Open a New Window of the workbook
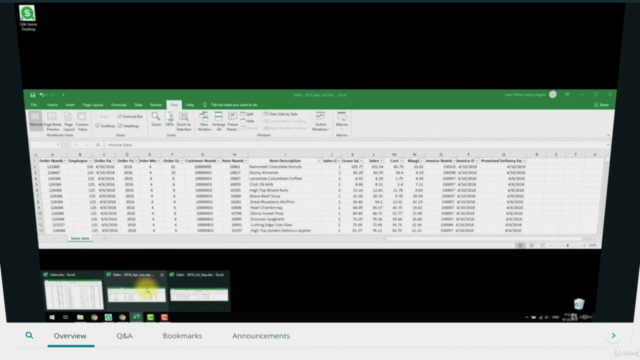The image size is (640, 360). (x=204, y=121)
